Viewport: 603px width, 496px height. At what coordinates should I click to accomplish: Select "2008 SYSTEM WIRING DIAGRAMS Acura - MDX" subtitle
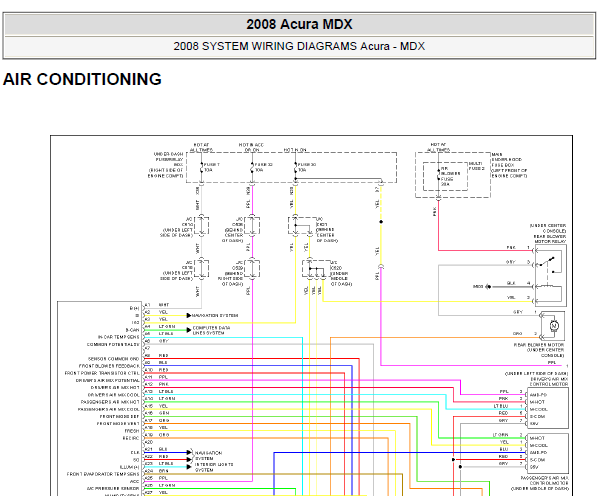pos(299,46)
